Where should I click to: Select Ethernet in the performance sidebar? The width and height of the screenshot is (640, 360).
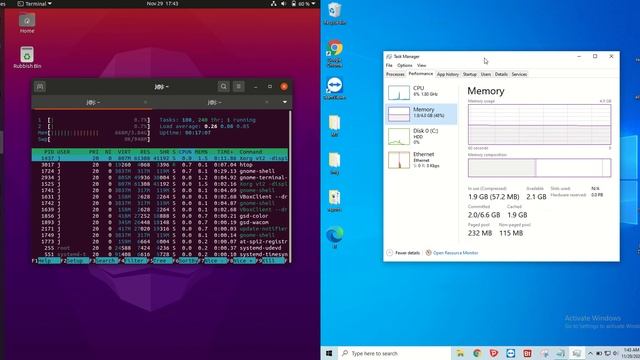pyautogui.click(x=421, y=160)
